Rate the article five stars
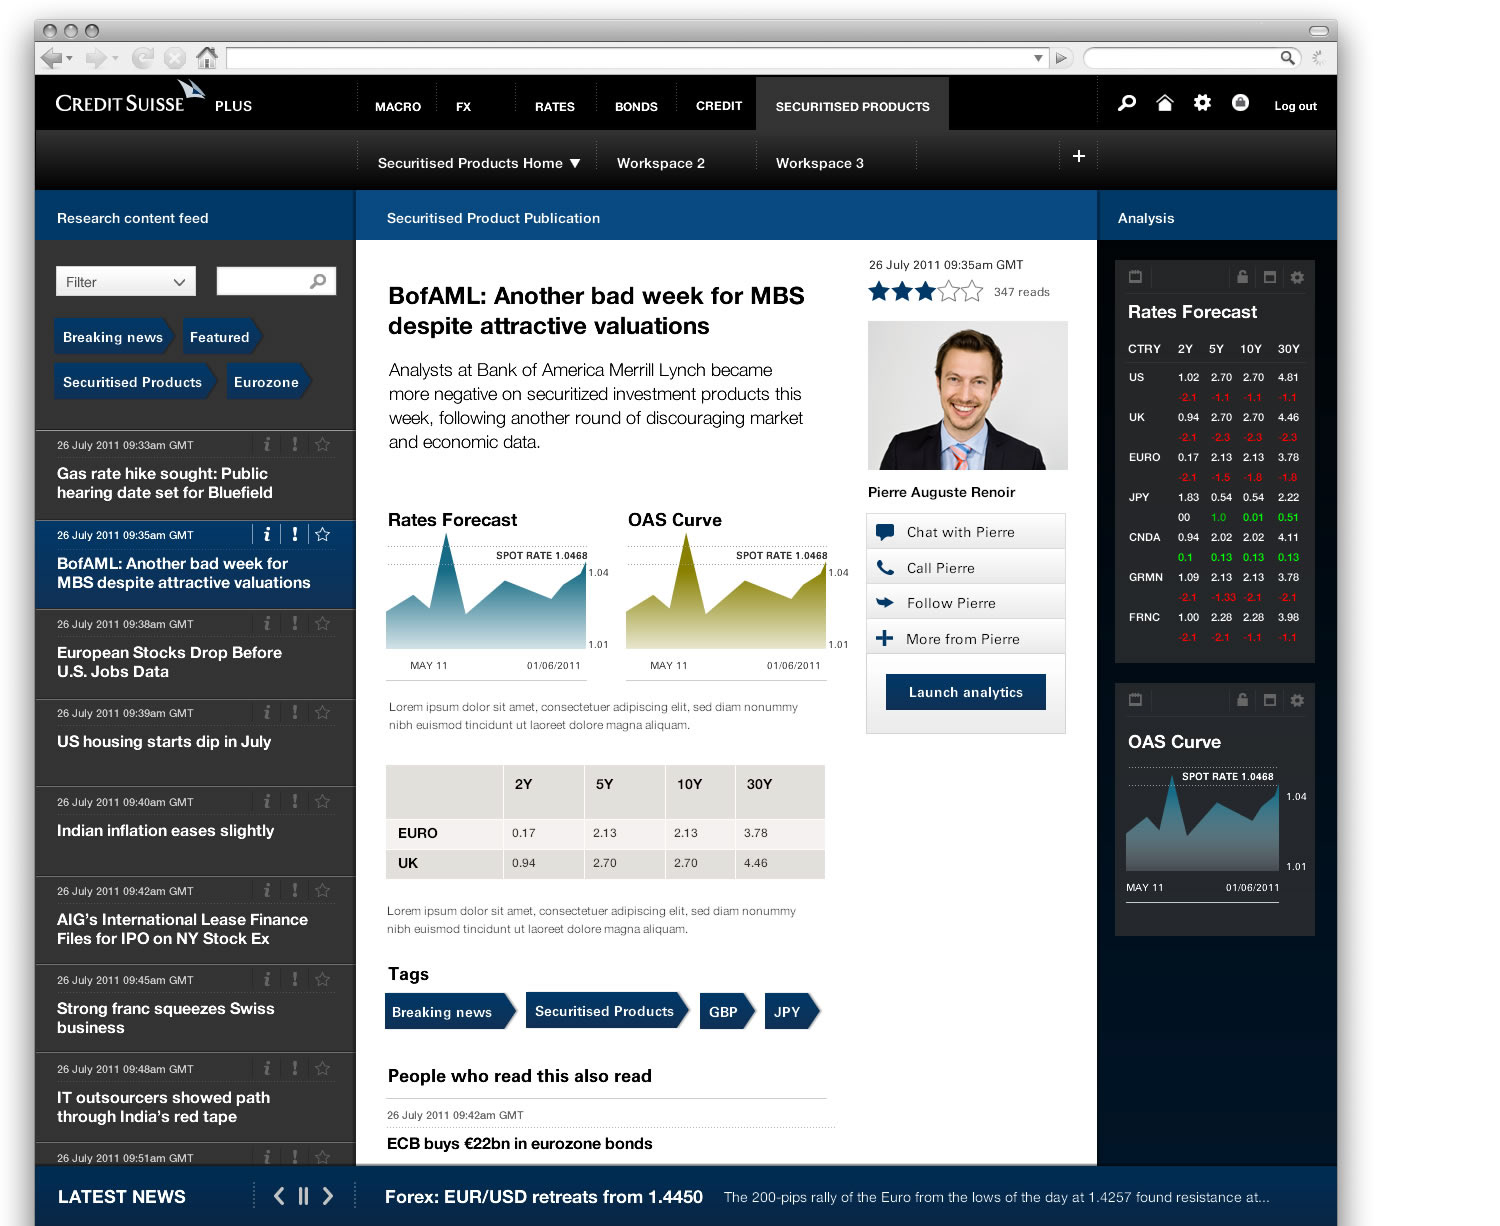1500x1226 pixels. point(972,292)
